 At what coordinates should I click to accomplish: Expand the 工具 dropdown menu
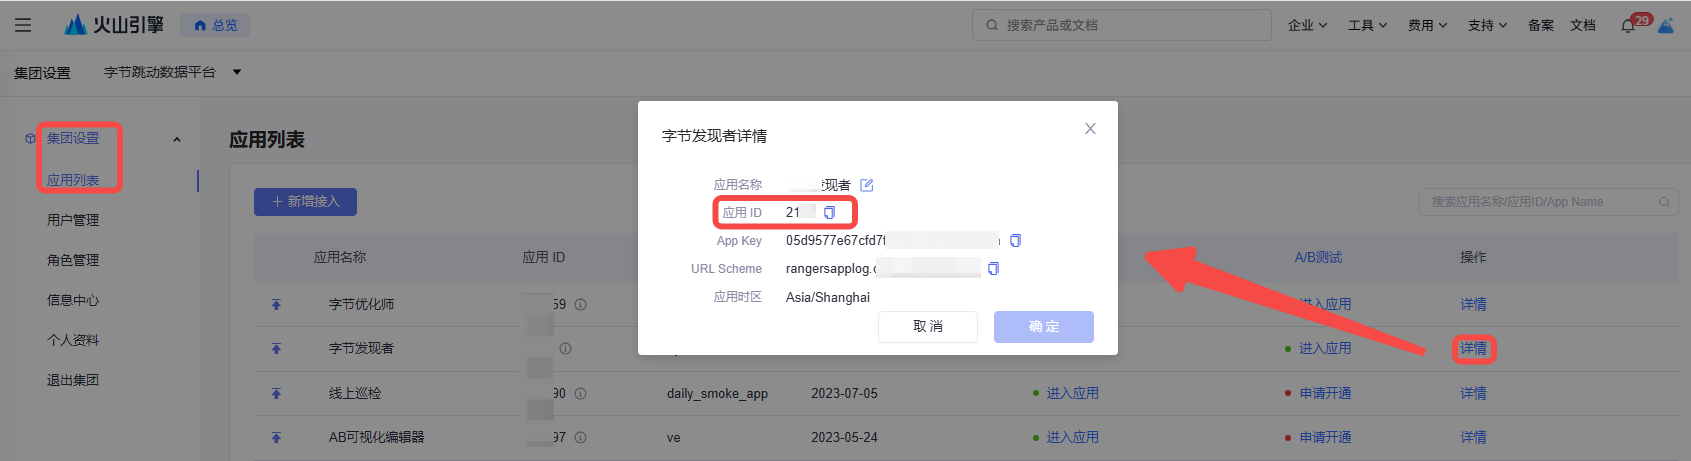coord(1367,25)
